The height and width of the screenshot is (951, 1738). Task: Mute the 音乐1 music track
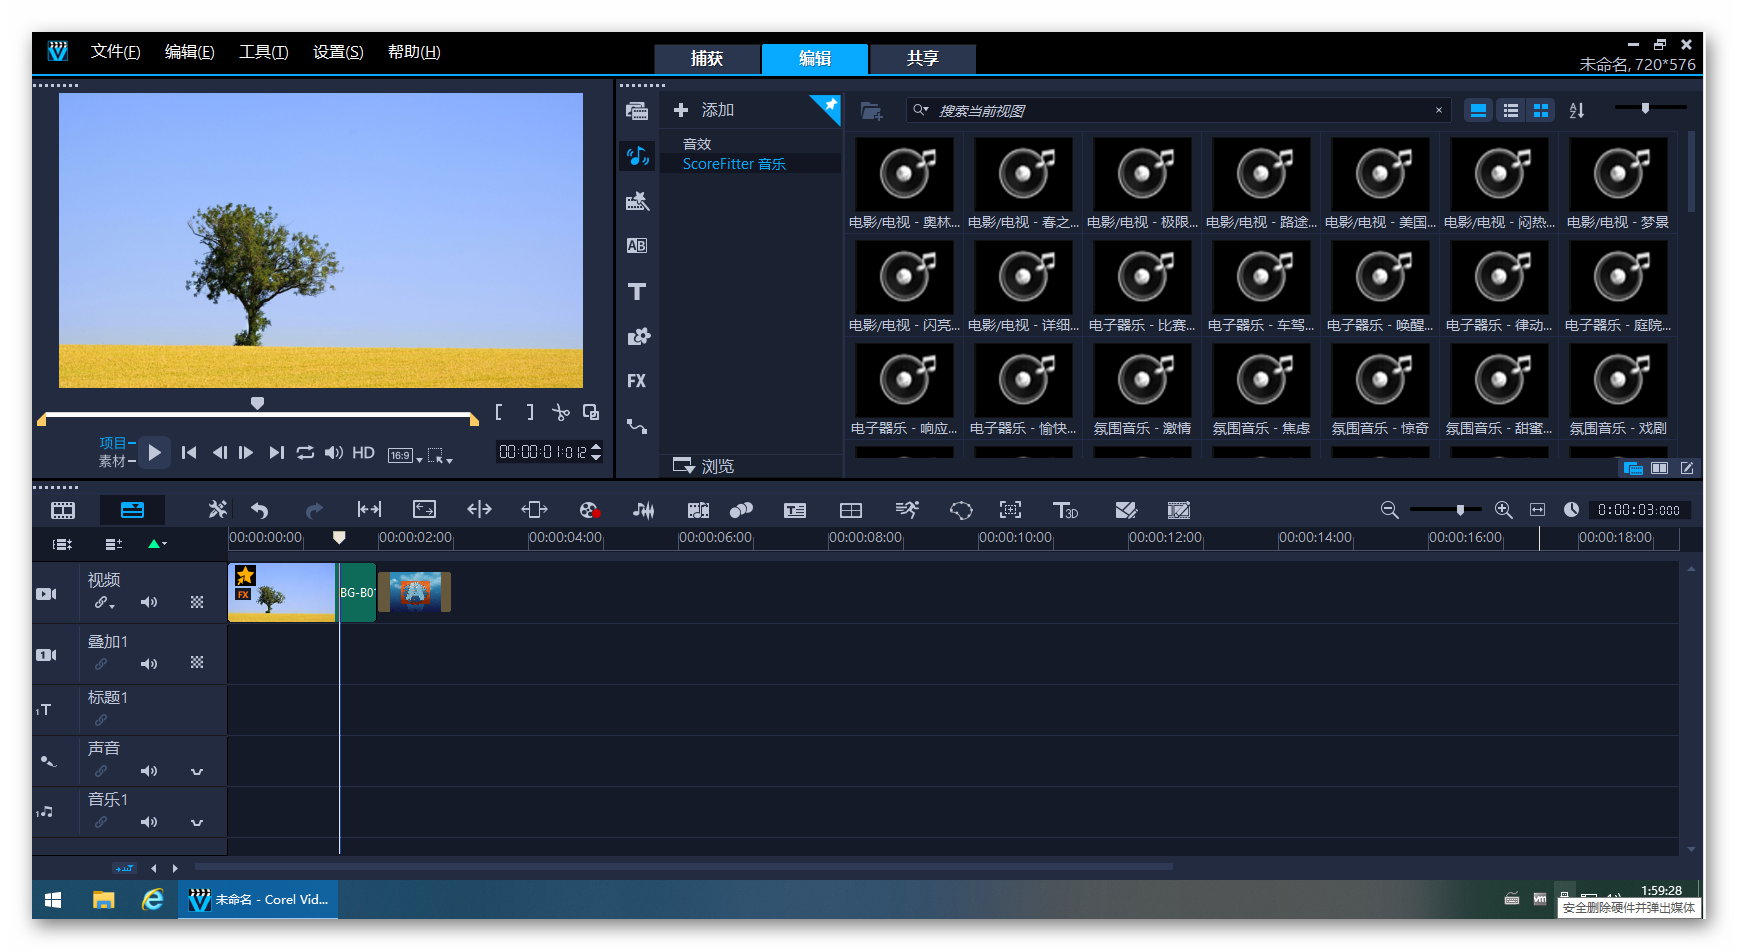(148, 822)
